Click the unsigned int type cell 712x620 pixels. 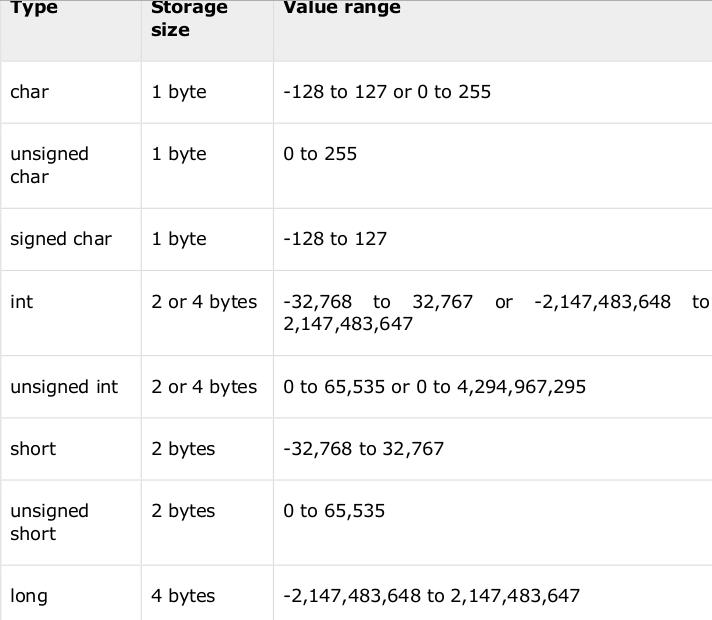coord(70,387)
